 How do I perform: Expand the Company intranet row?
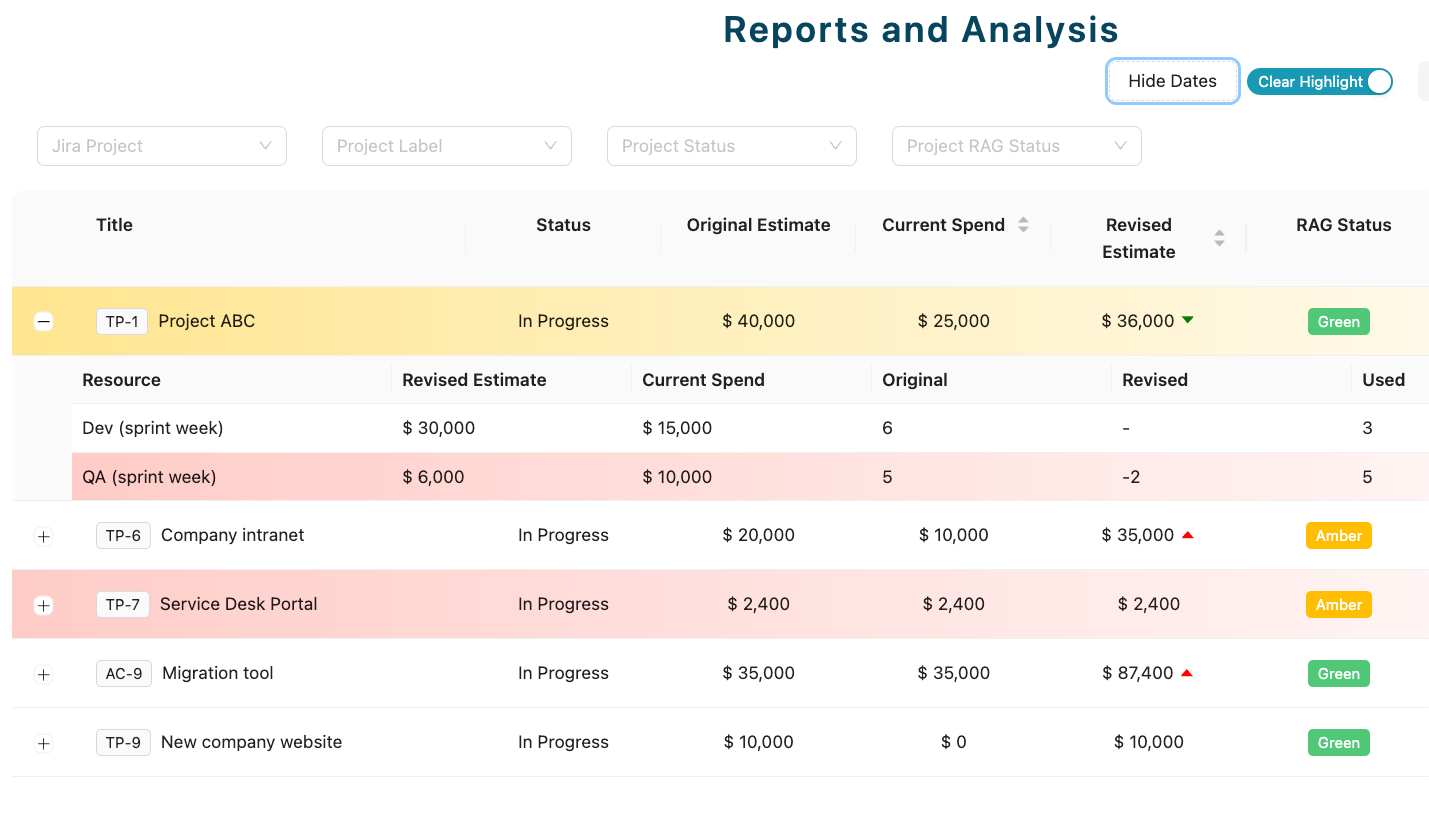(x=43, y=536)
